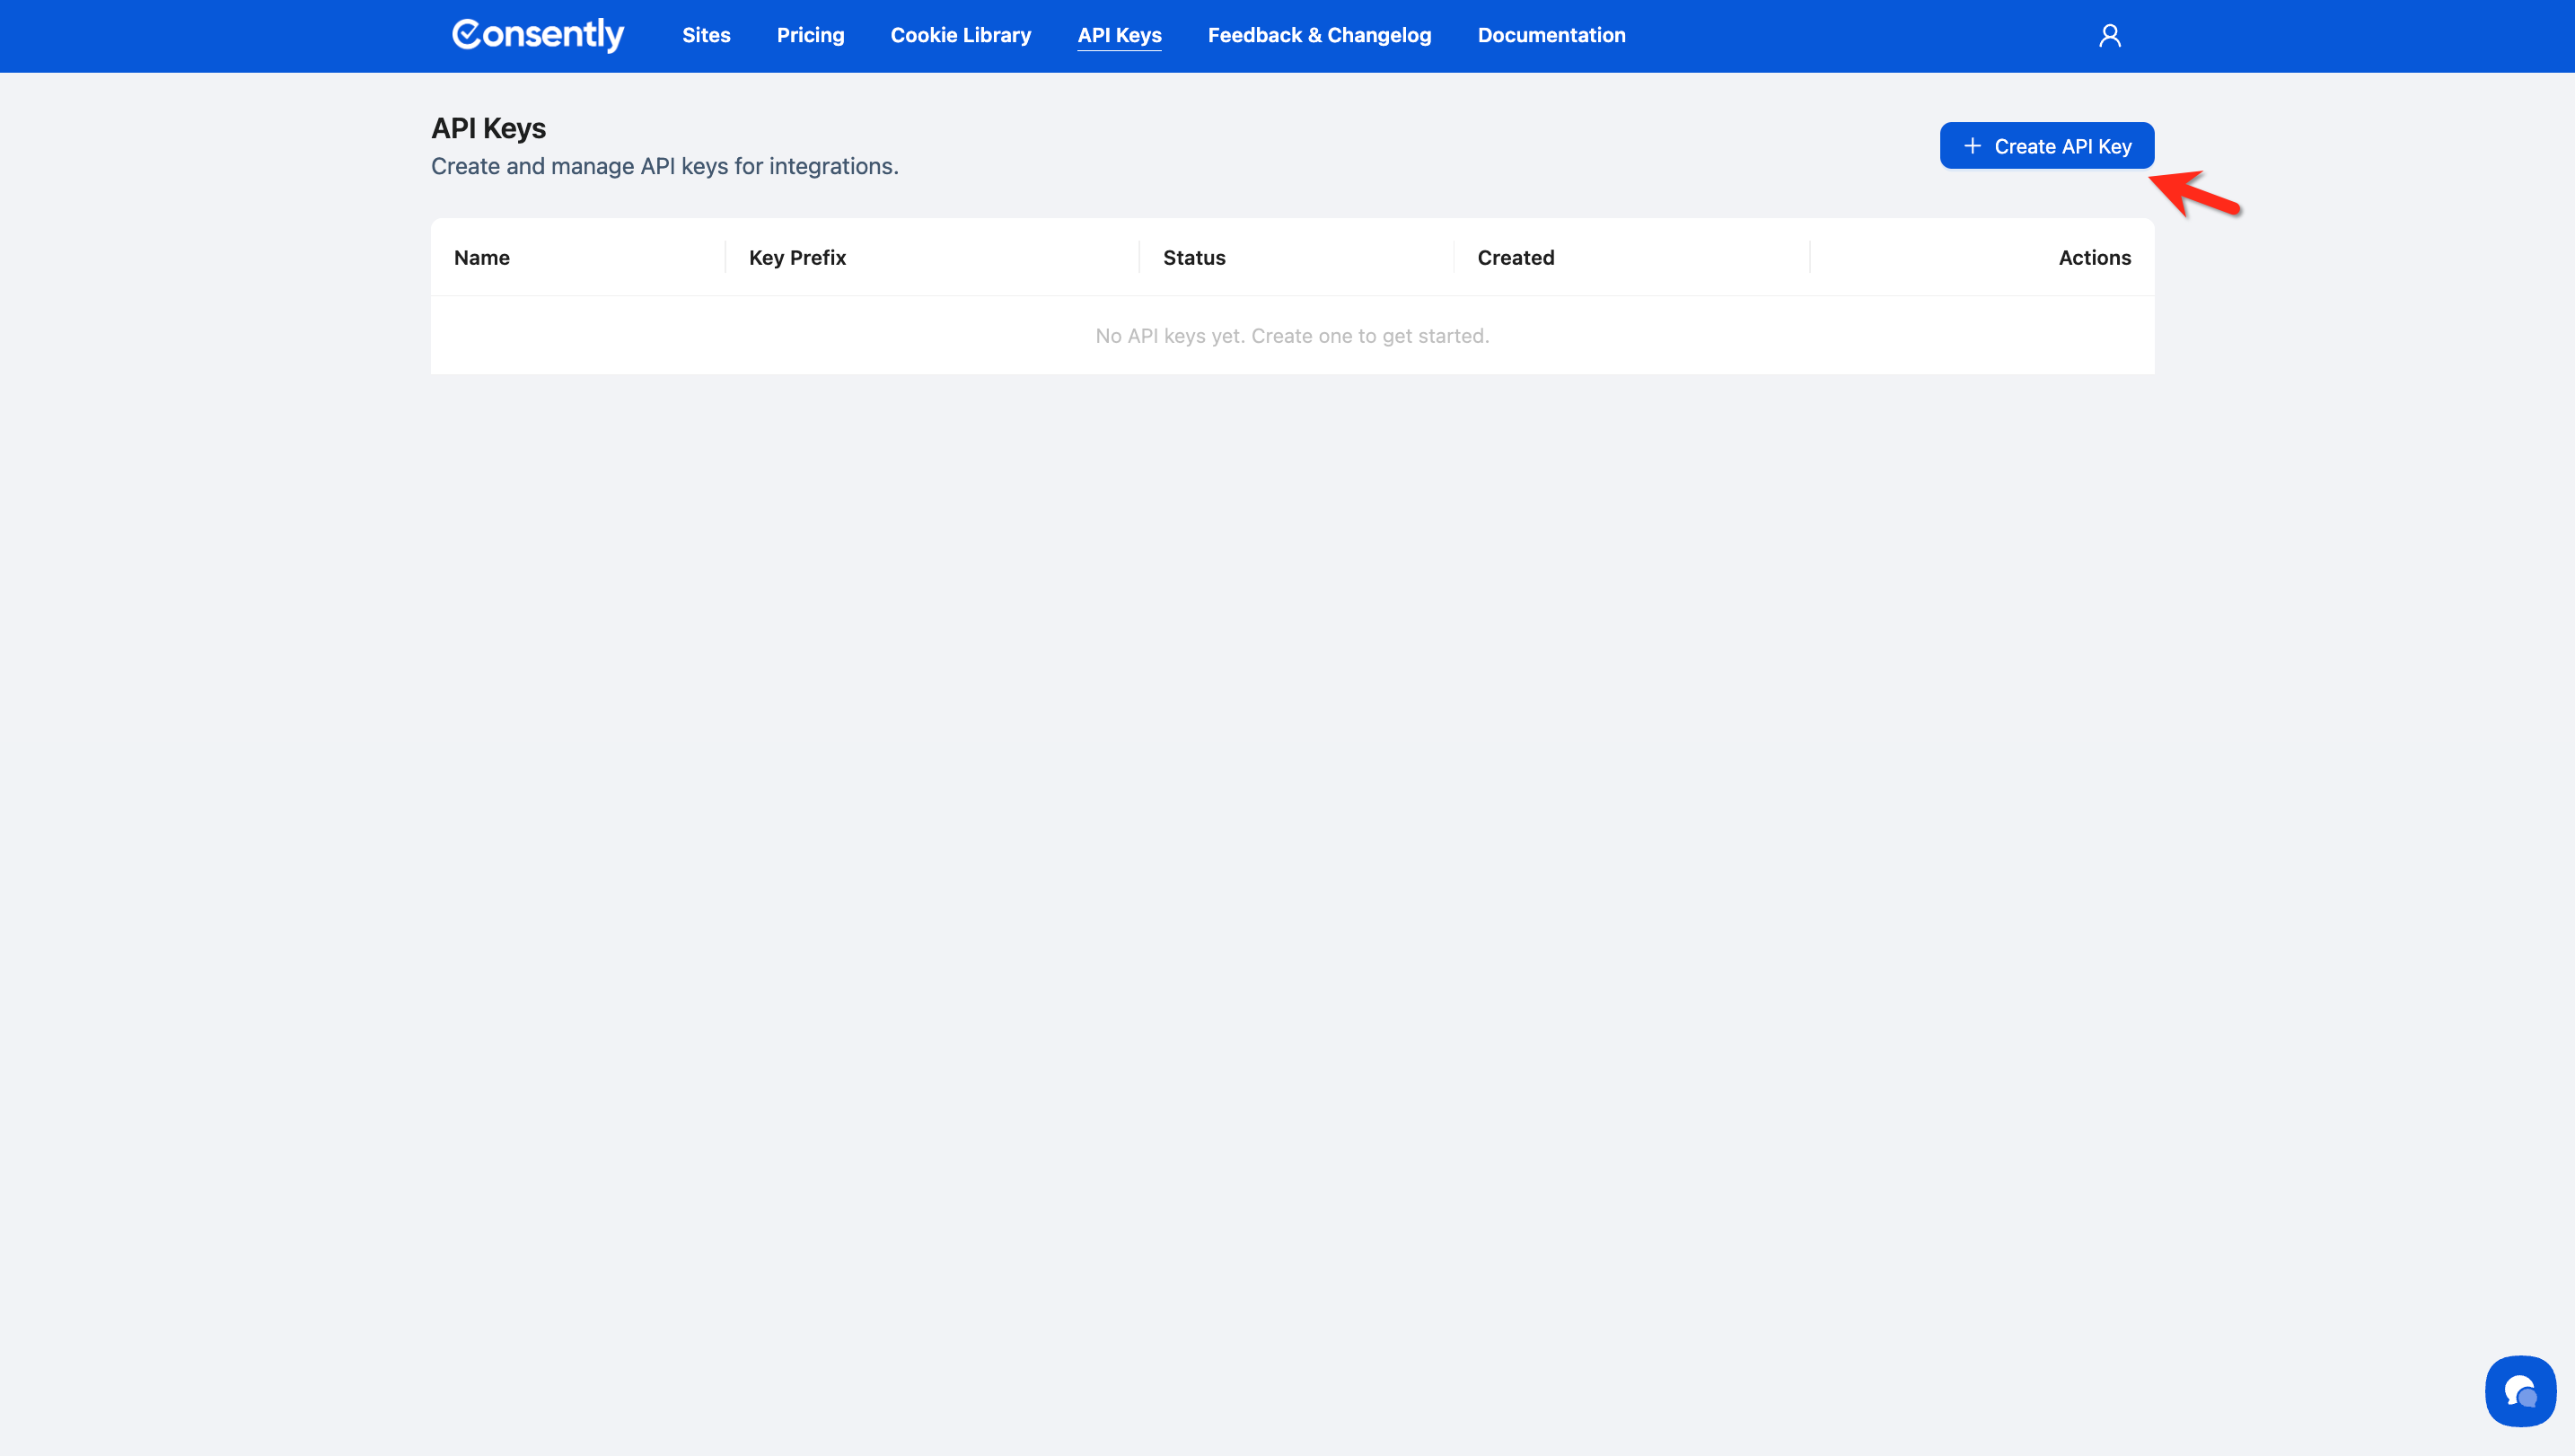Click the page description text
The image size is (2575, 1456).
pos(664,167)
